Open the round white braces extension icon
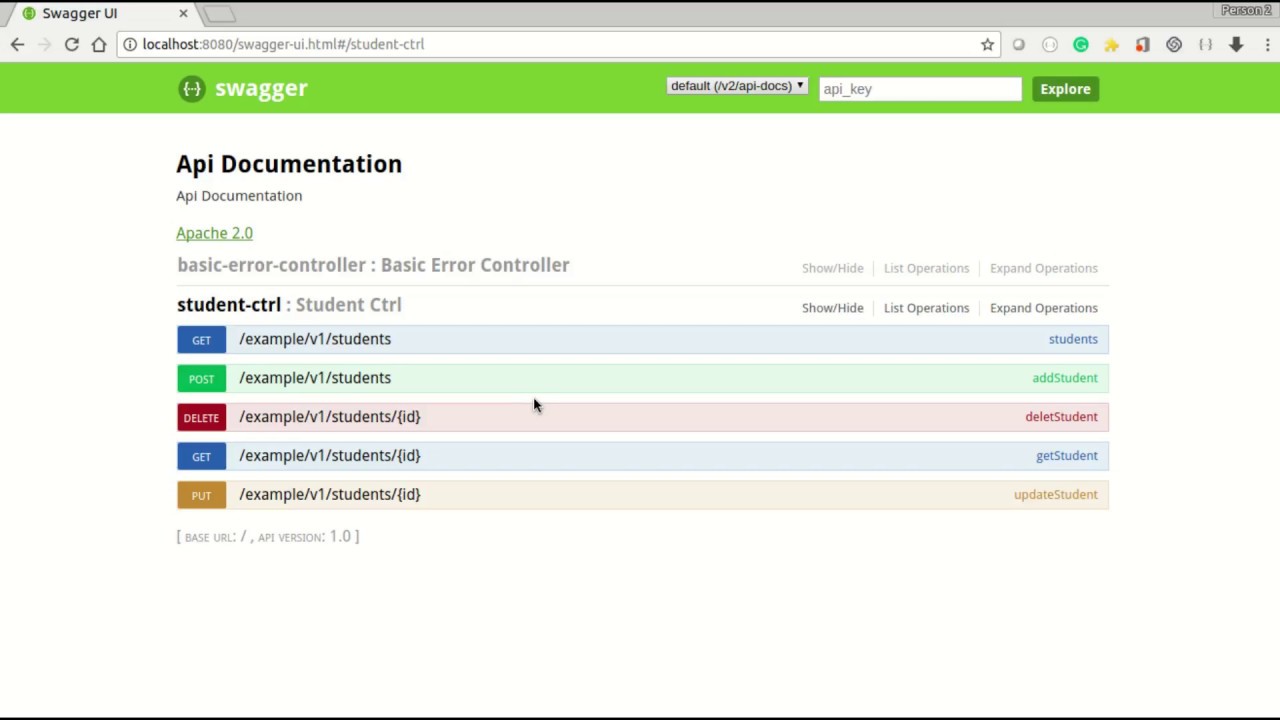This screenshot has width=1280, height=720. click(x=1050, y=44)
